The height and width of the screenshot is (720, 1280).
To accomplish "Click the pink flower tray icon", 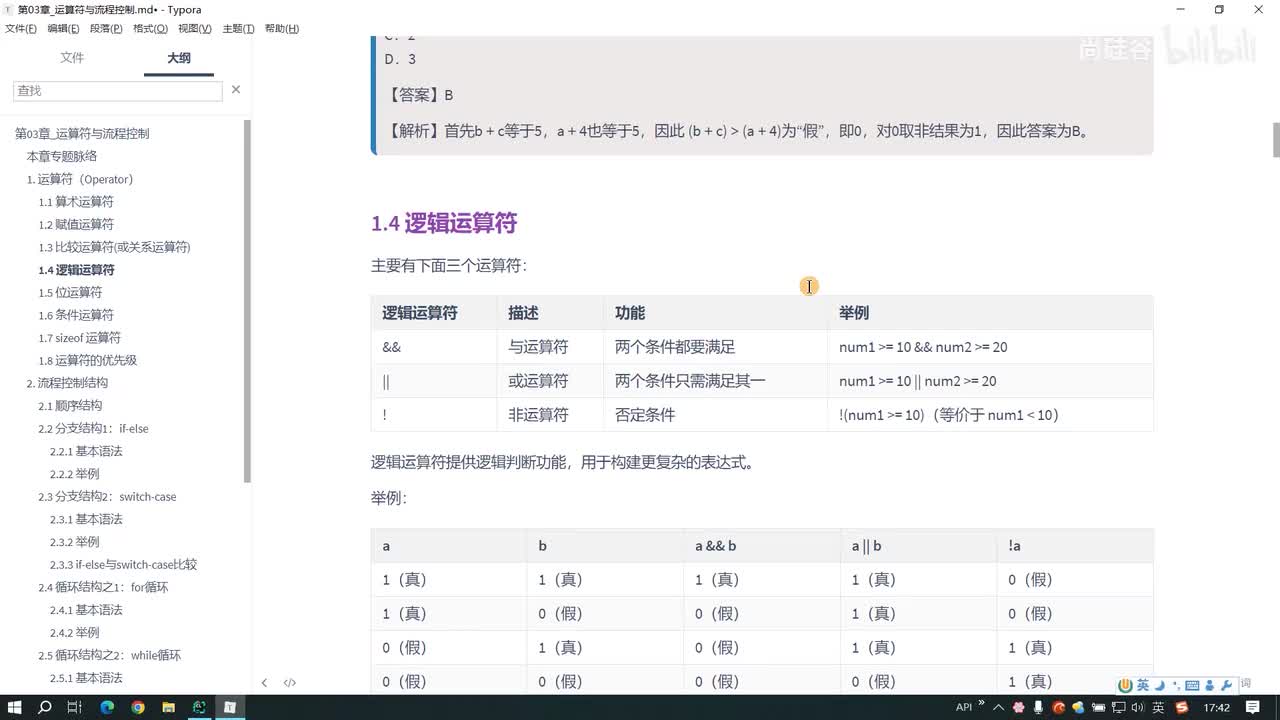I will point(1018,707).
